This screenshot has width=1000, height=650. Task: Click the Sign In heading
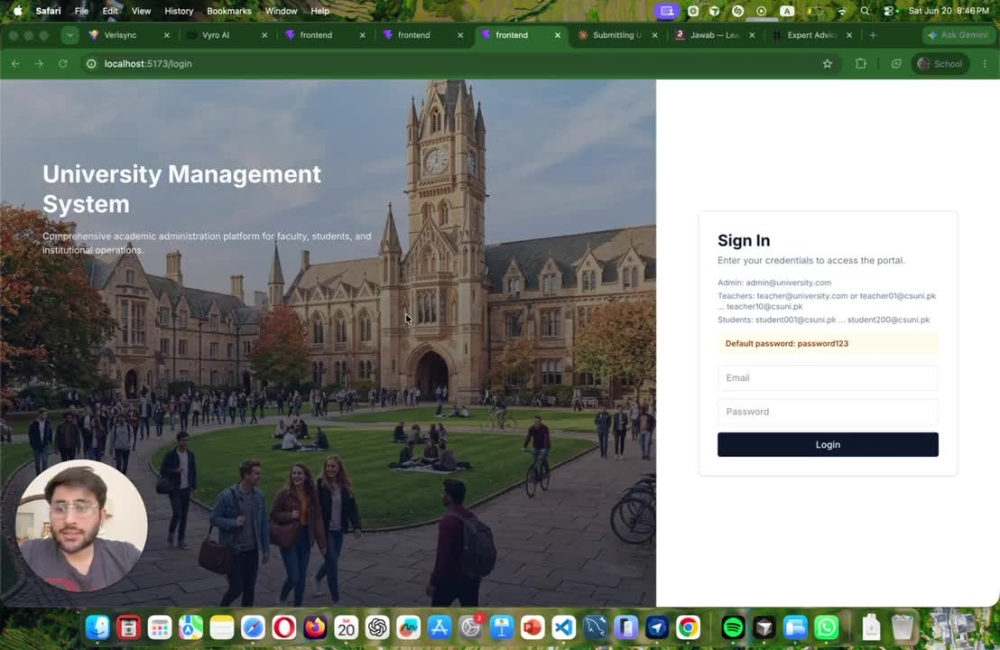[744, 240]
